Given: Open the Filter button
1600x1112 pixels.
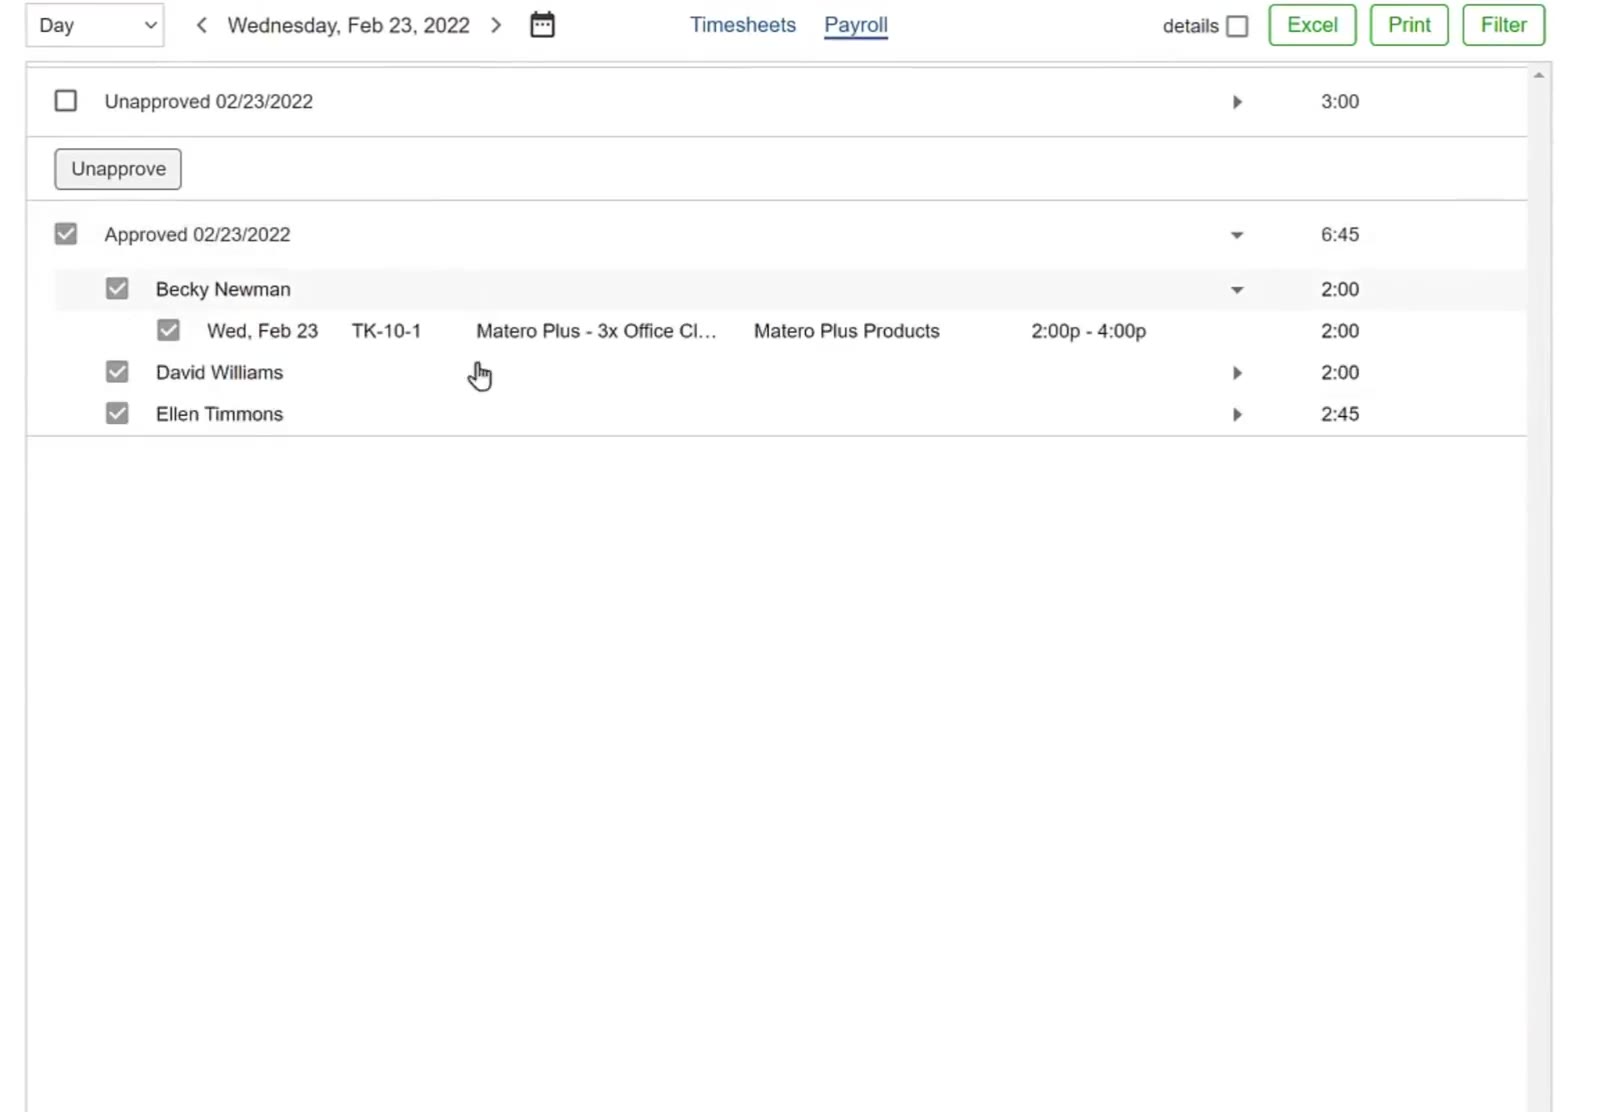Looking at the screenshot, I should pos(1503,25).
